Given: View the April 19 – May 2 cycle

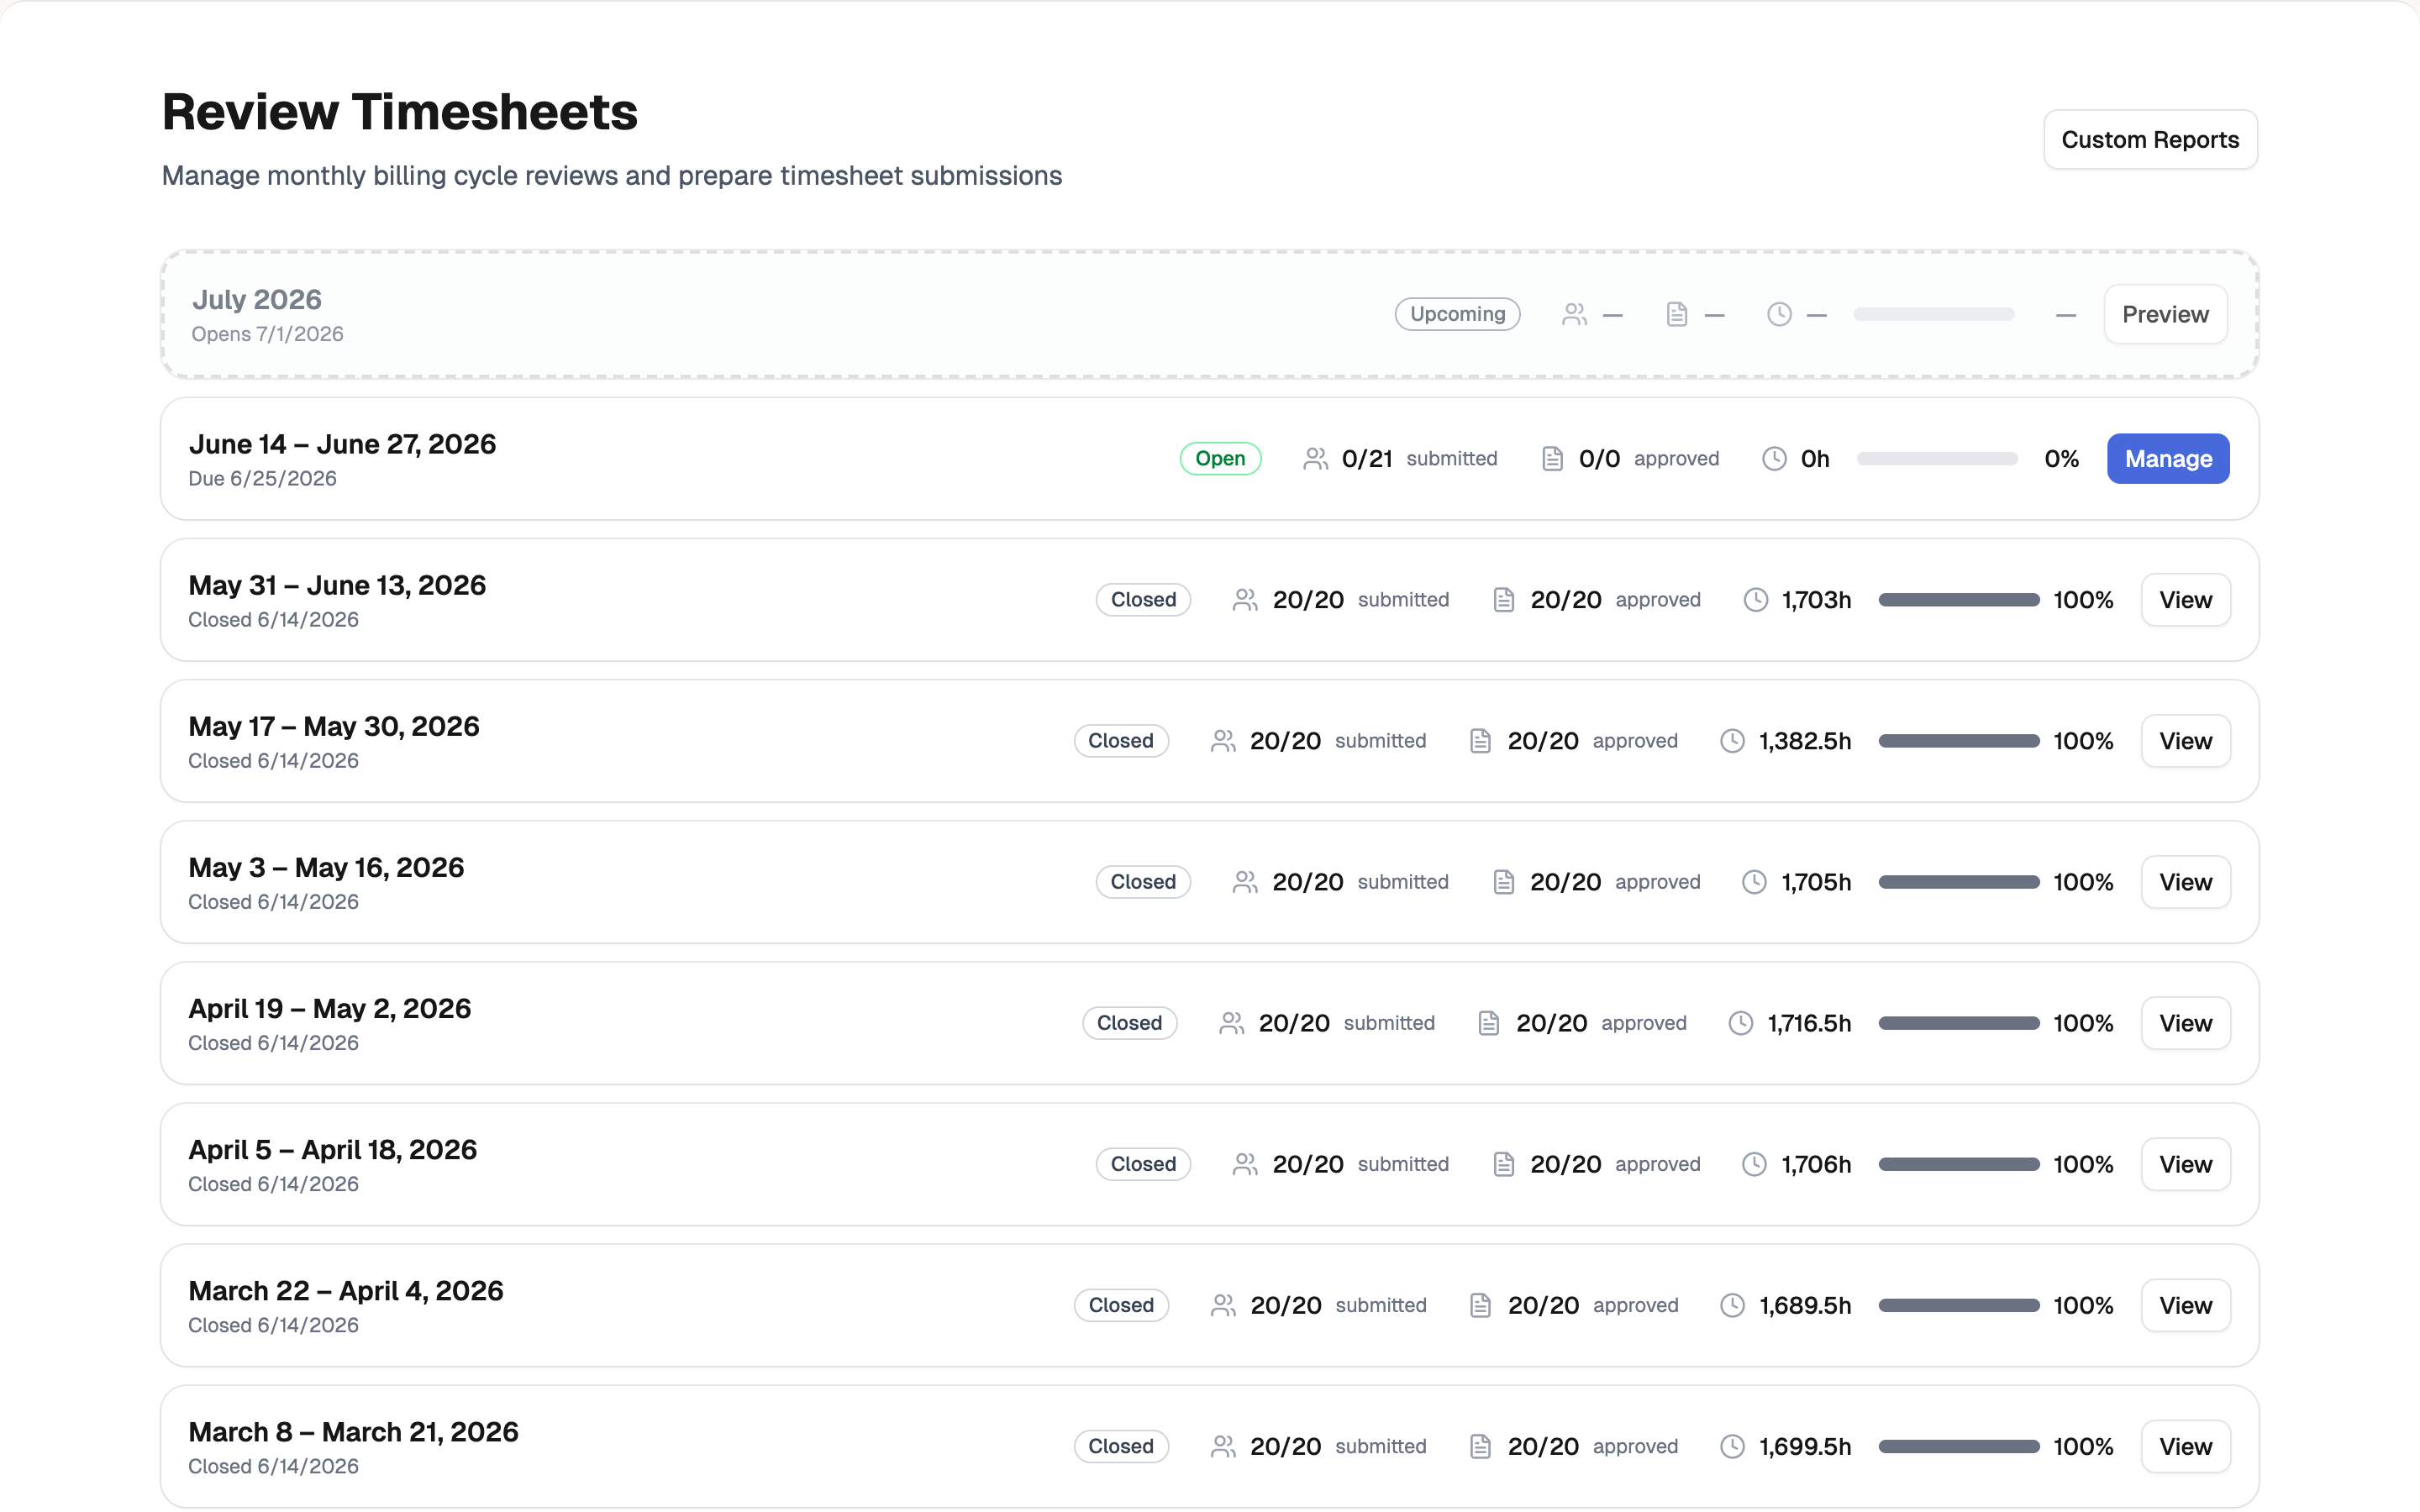Looking at the screenshot, I should point(2185,1023).
